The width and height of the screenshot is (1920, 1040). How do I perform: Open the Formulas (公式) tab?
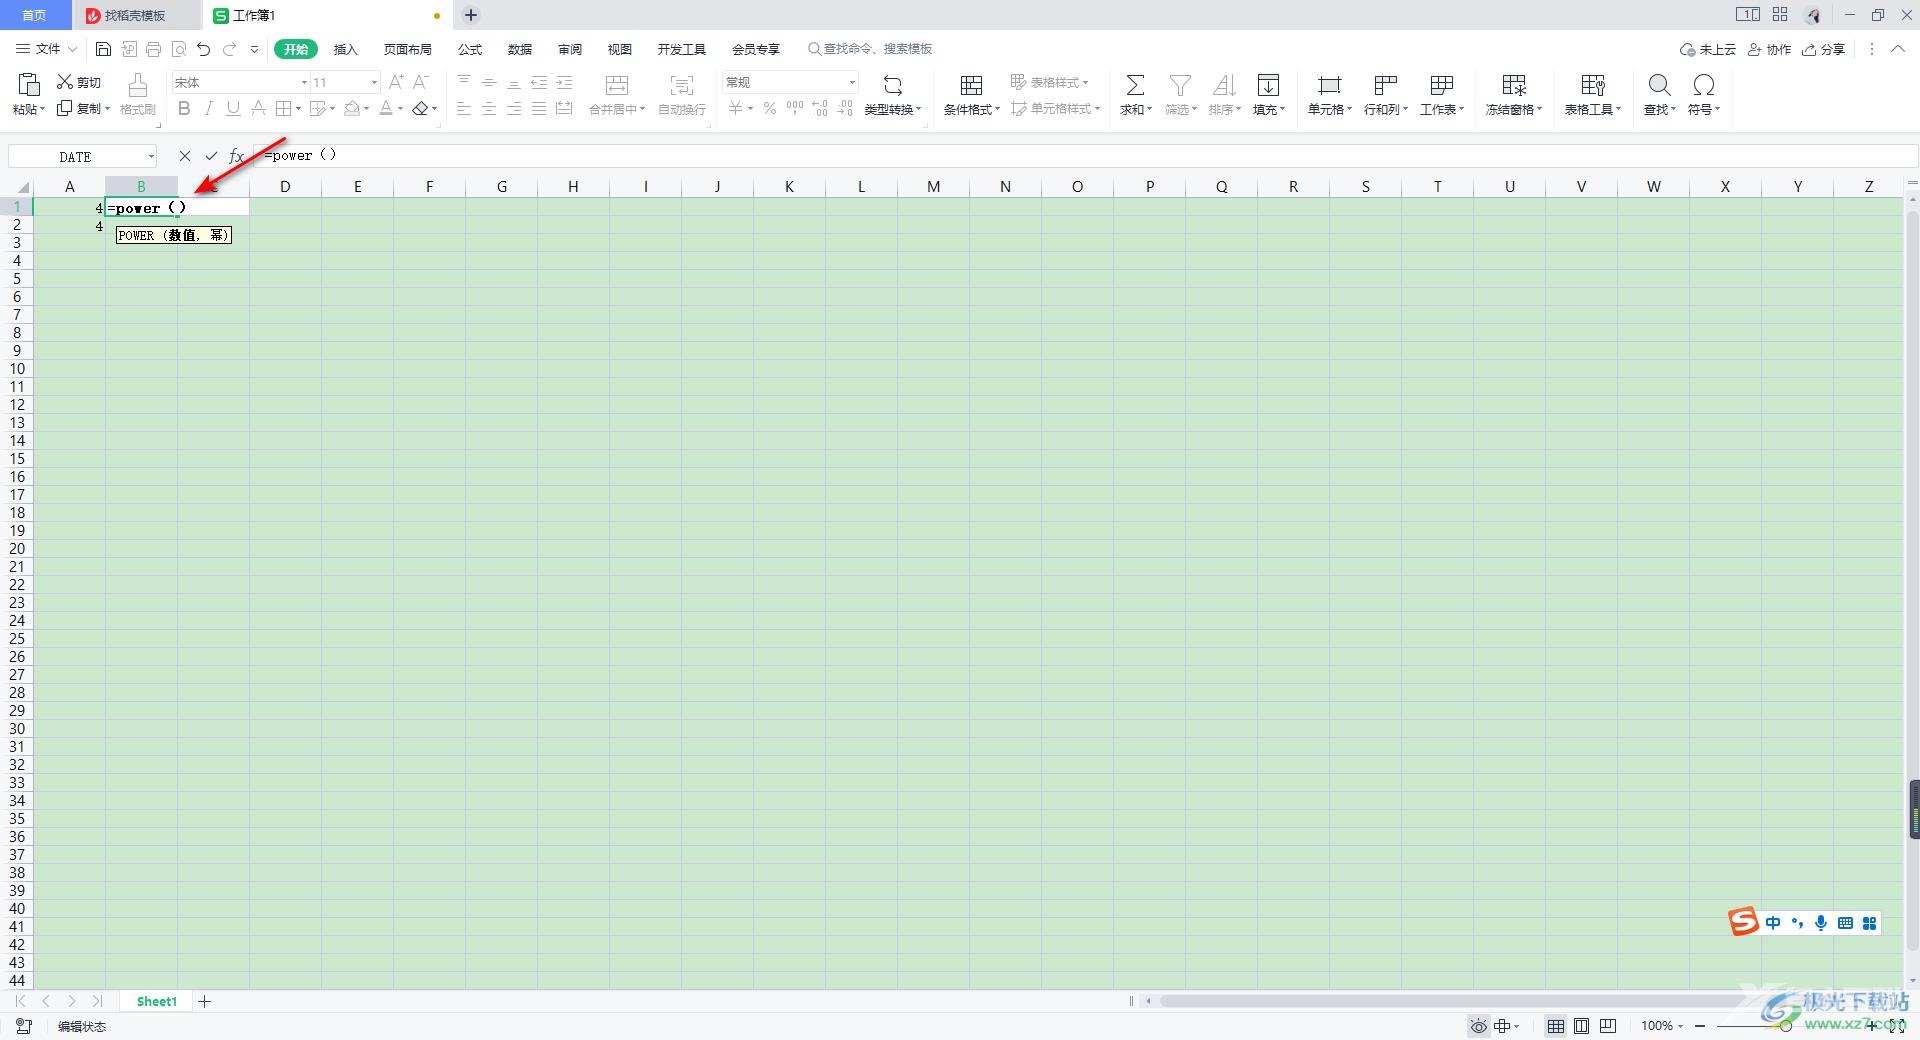tap(470, 49)
